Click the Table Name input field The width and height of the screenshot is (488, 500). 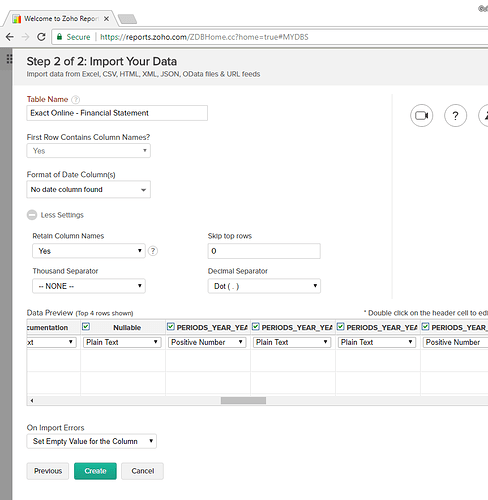click(117, 113)
